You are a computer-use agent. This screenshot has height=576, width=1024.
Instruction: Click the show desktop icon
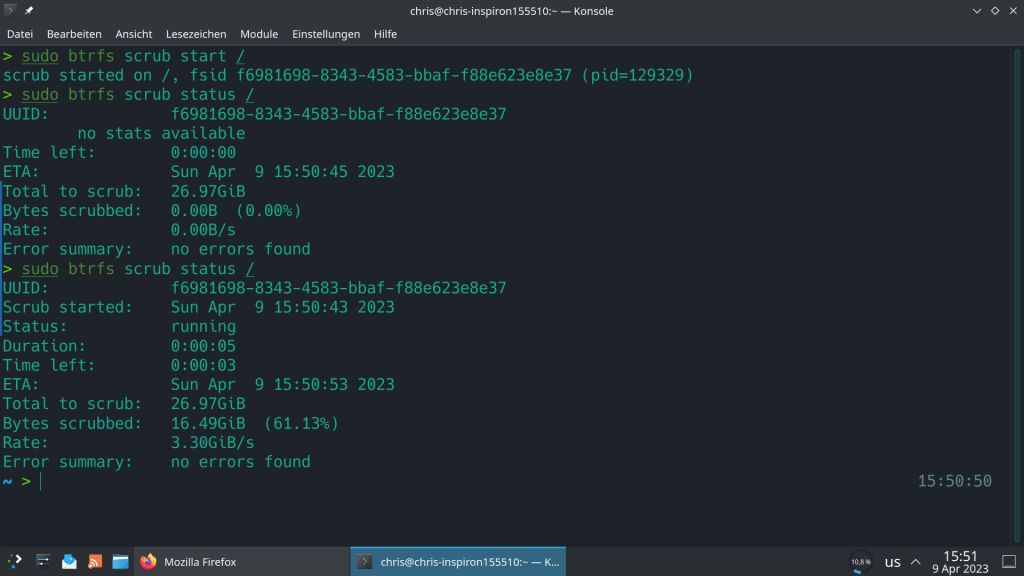pos(1010,561)
